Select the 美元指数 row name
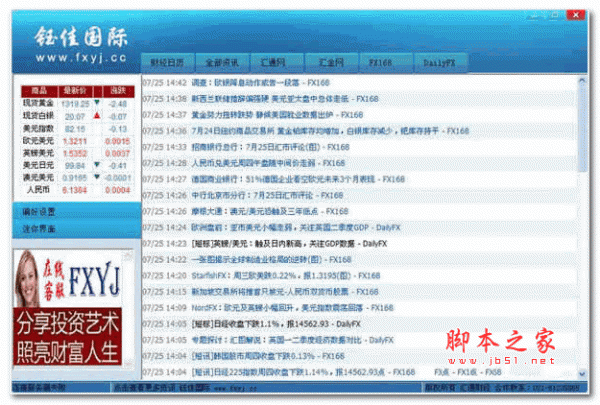Viewport: 600px width, 405px height. click(x=38, y=128)
